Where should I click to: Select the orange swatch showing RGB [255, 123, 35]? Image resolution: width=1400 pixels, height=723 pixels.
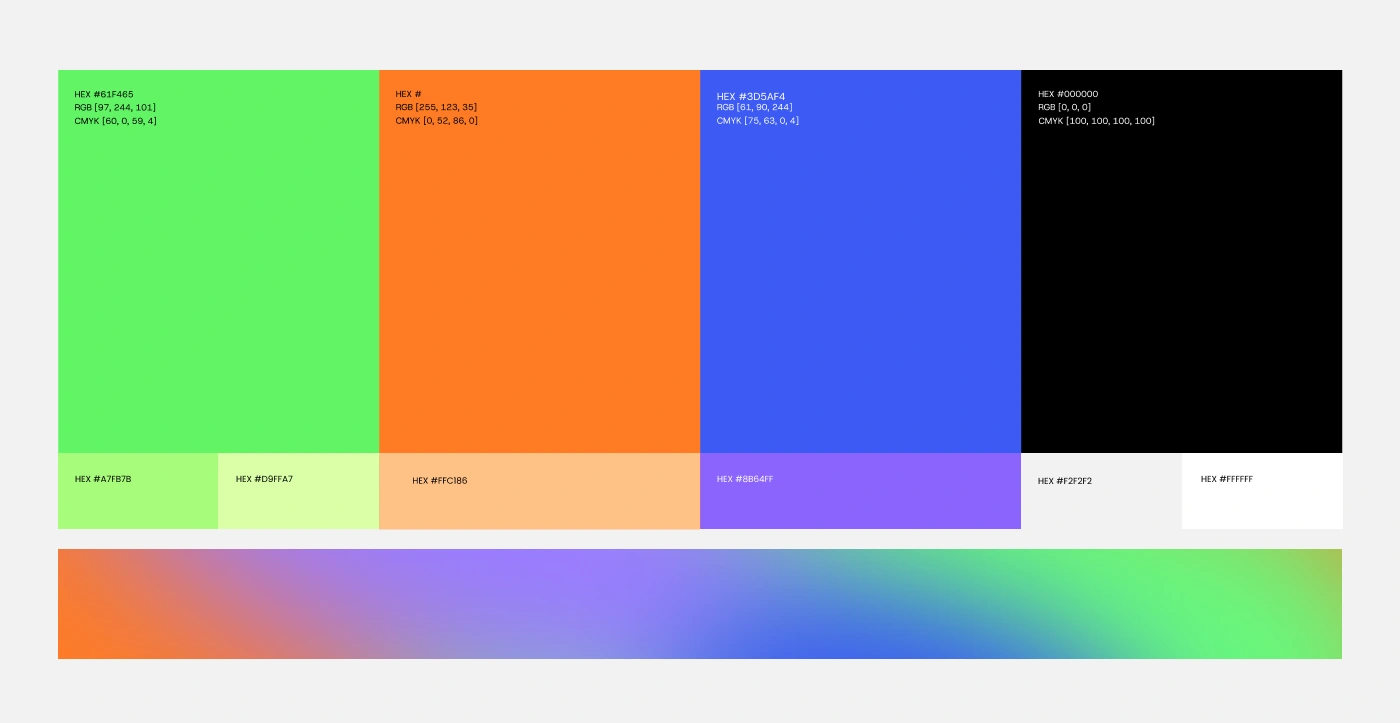(540, 280)
